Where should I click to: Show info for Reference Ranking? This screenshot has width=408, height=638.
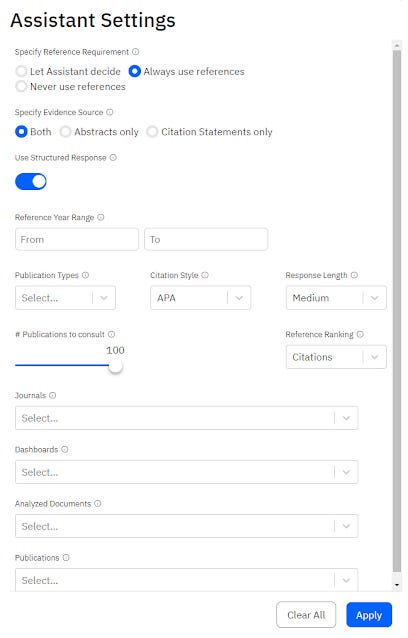[x=360, y=334]
